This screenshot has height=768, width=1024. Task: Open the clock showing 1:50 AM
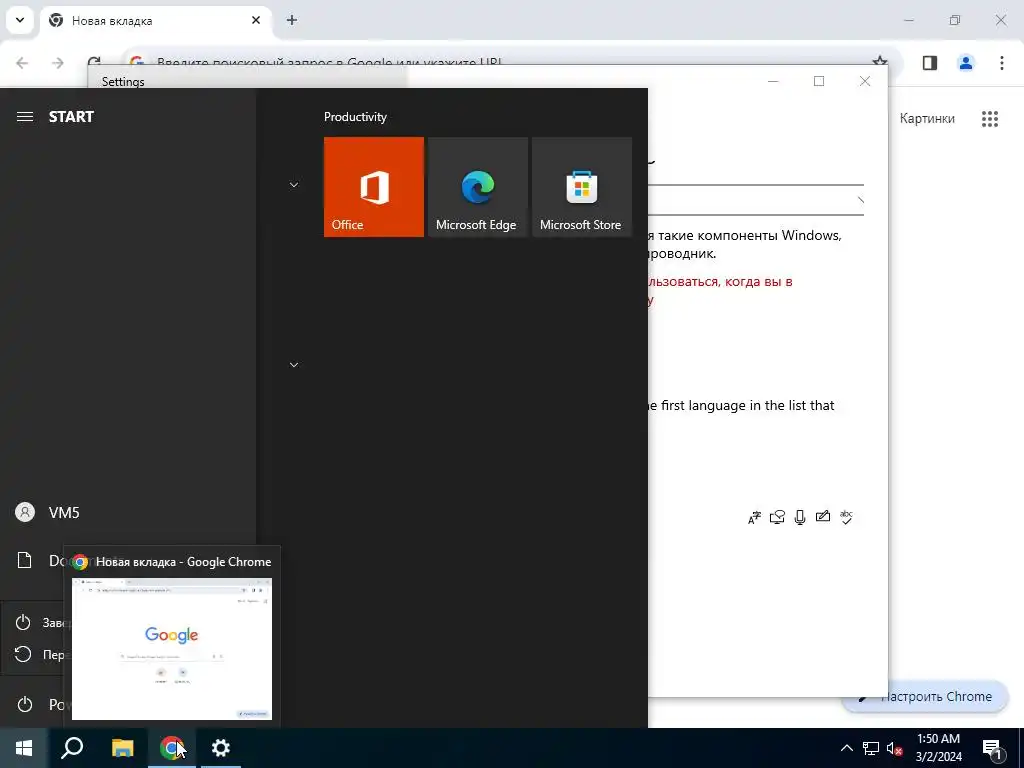pyautogui.click(x=938, y=748)
